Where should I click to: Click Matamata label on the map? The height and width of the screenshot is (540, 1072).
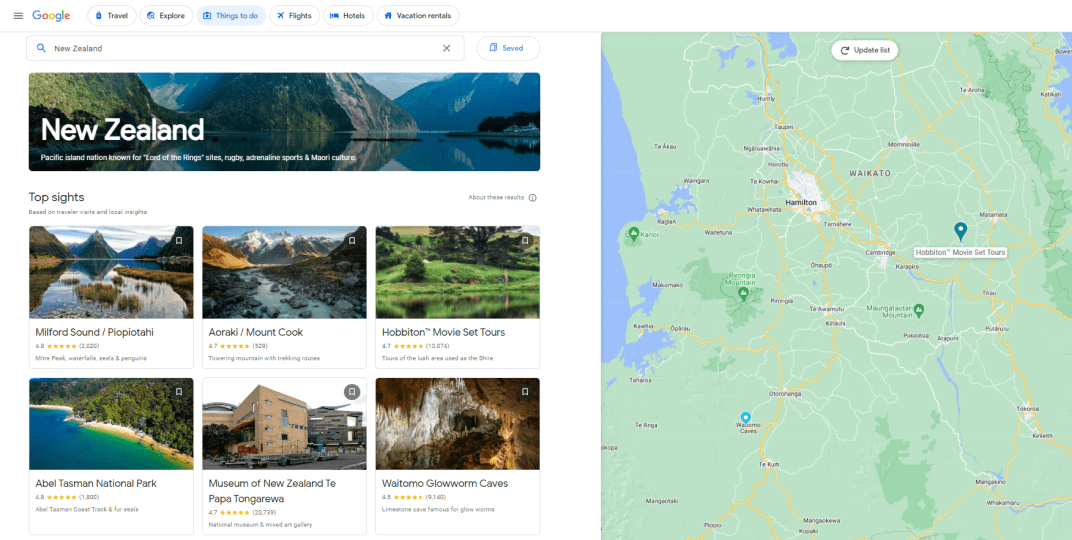pos(993,215)
